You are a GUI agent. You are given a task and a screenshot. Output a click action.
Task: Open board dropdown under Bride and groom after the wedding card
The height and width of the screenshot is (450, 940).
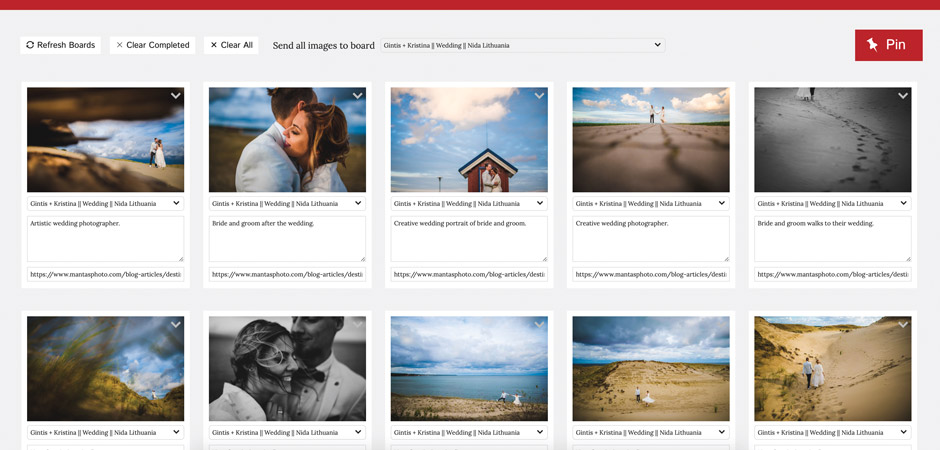tap(287, 204)
